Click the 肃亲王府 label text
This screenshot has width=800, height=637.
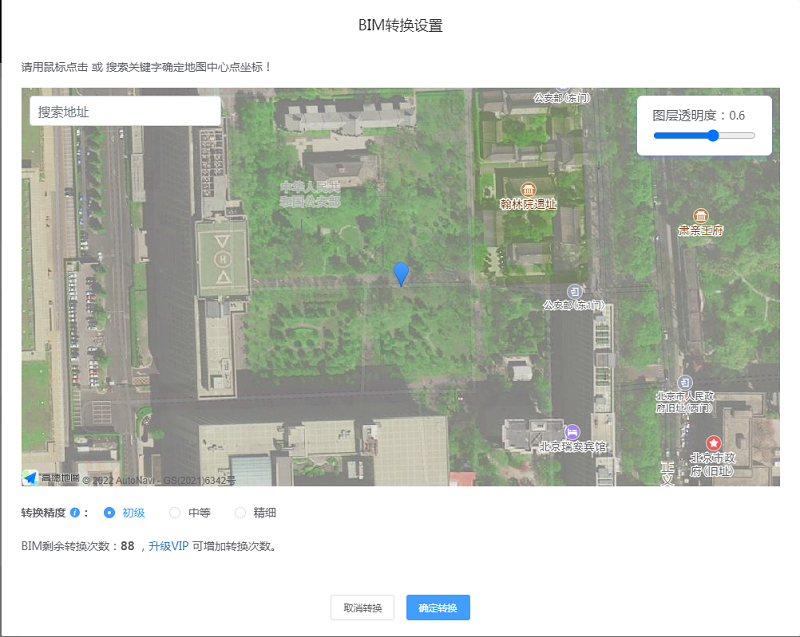[701, 231]
